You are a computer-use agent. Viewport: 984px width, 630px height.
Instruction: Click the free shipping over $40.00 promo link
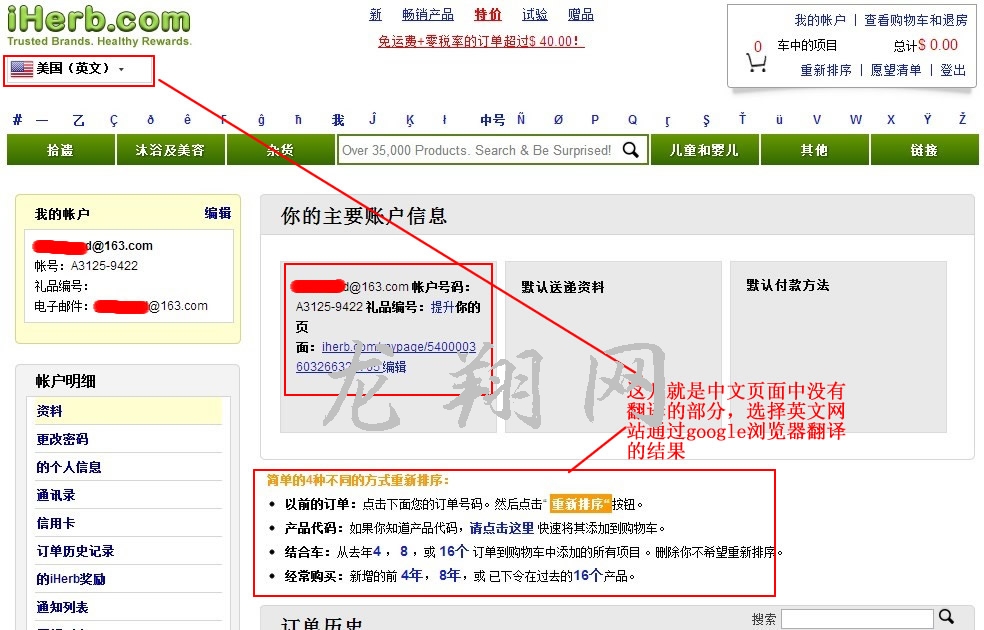(x=481, y=41)
